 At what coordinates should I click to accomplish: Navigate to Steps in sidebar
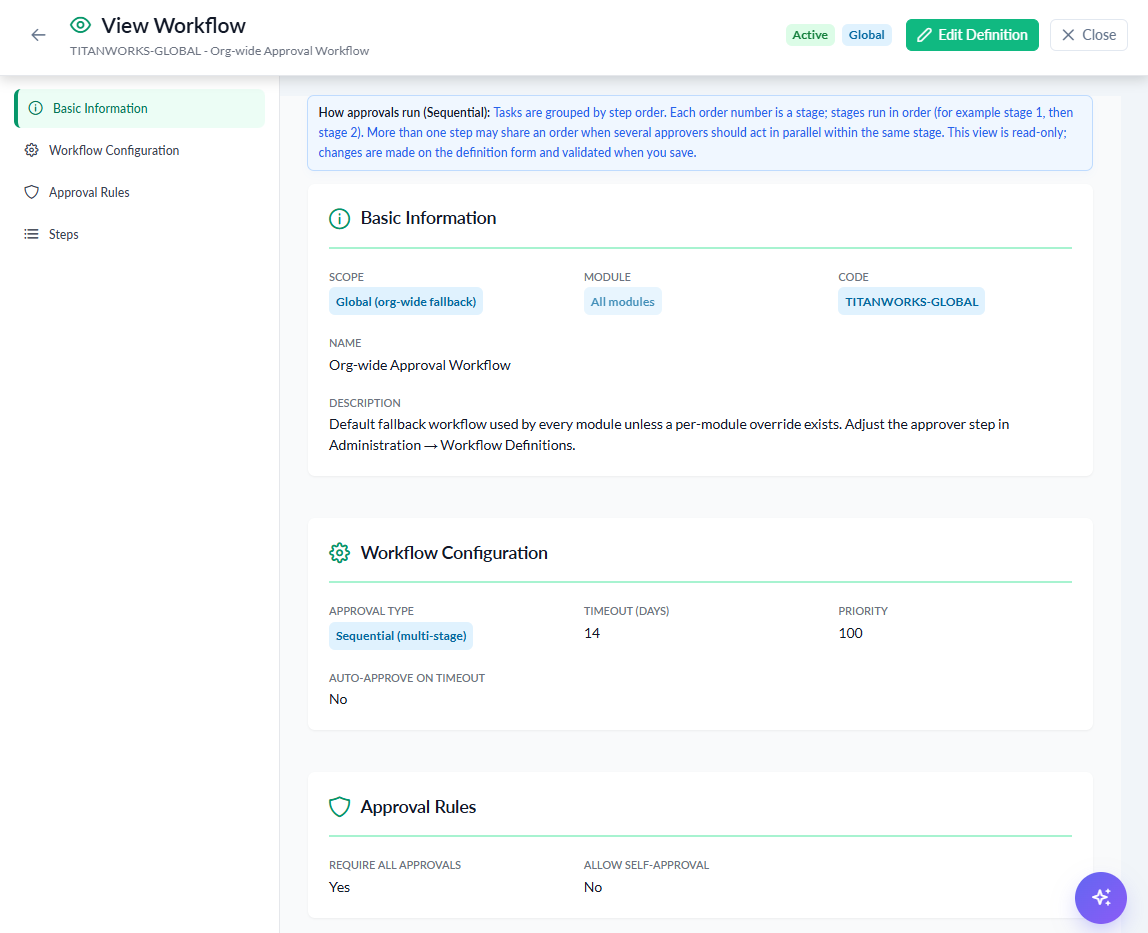140,234
